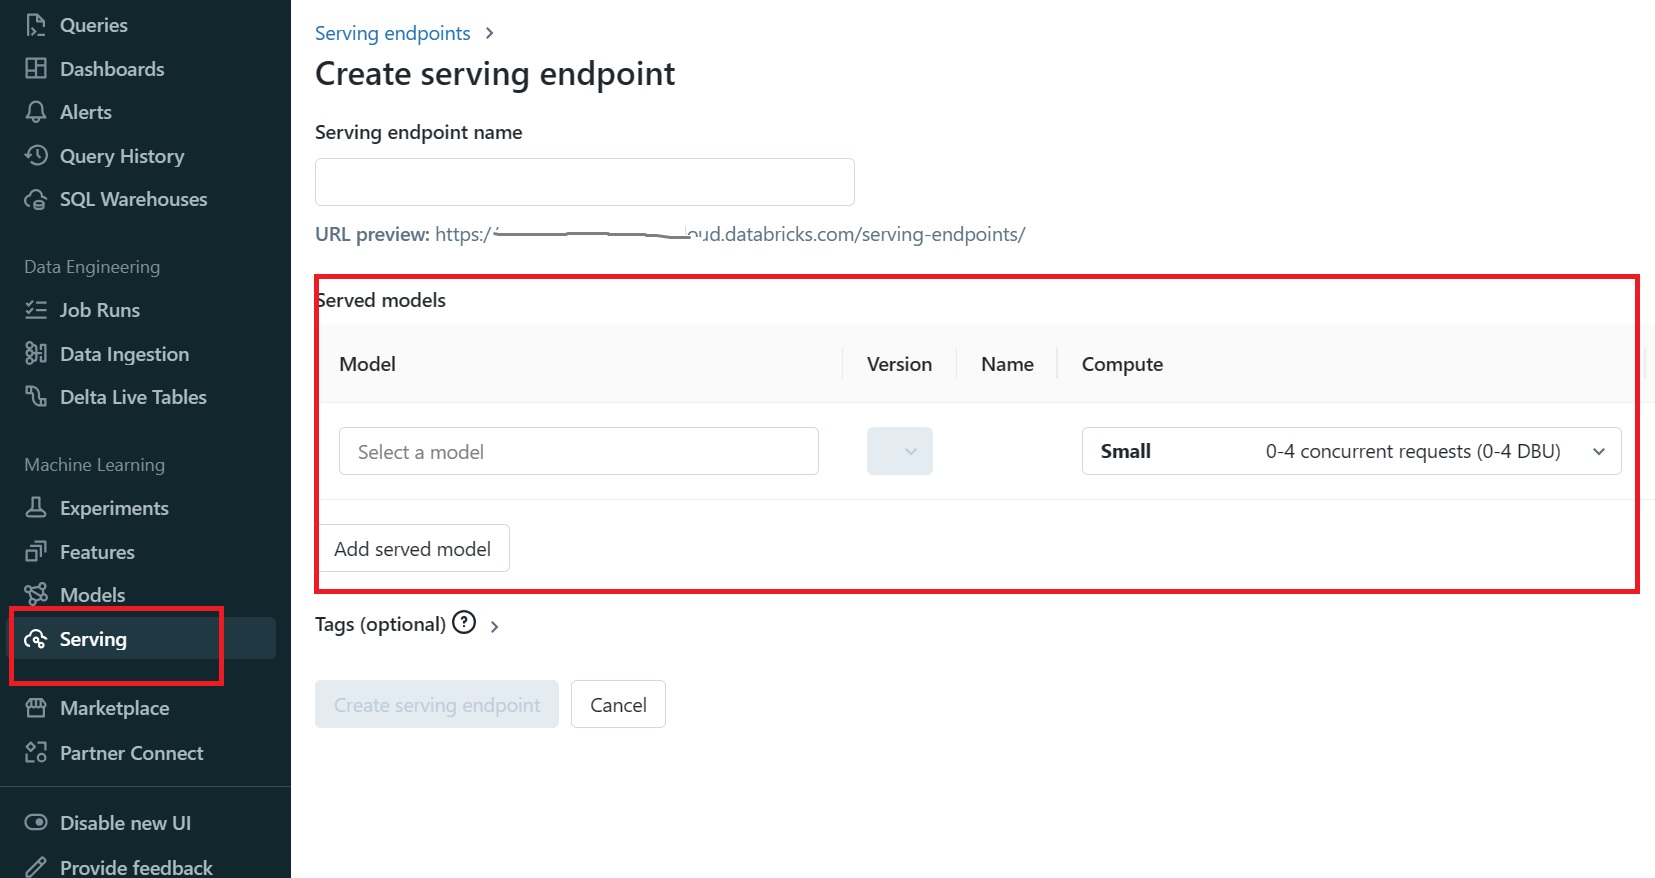Focus the Serving endpoint name field
The height and width of the screenshot is (878, 1655).
pos(584,182)
